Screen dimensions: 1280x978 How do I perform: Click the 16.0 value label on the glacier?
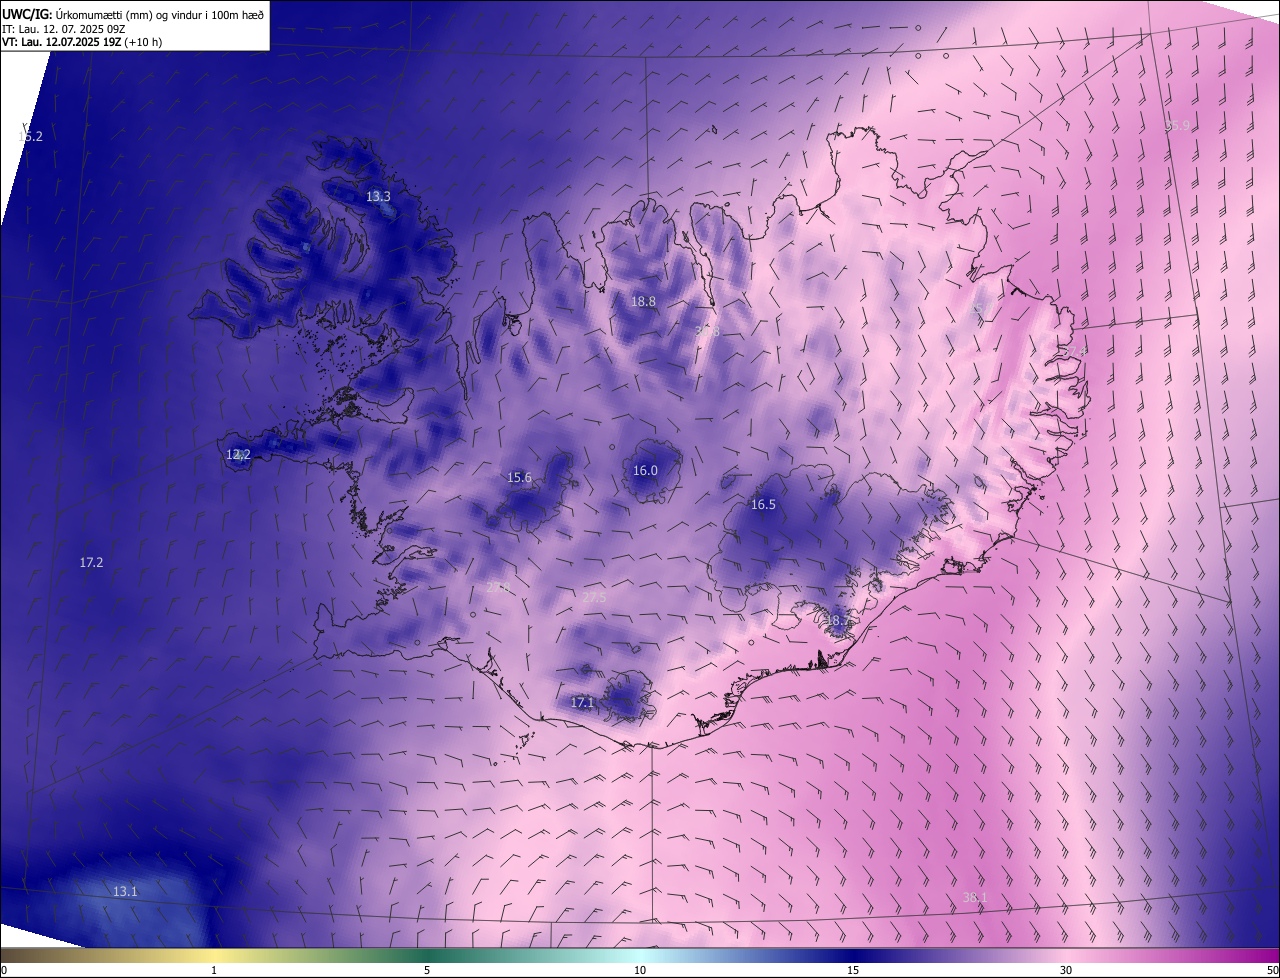[645, 470]
